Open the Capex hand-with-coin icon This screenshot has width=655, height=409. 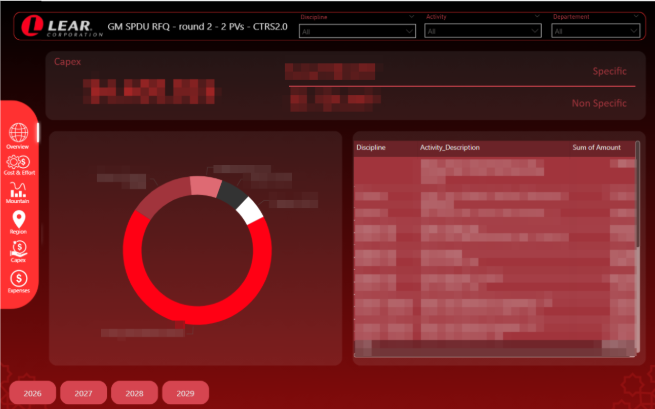pyautogui.click(x=18, y=249)
